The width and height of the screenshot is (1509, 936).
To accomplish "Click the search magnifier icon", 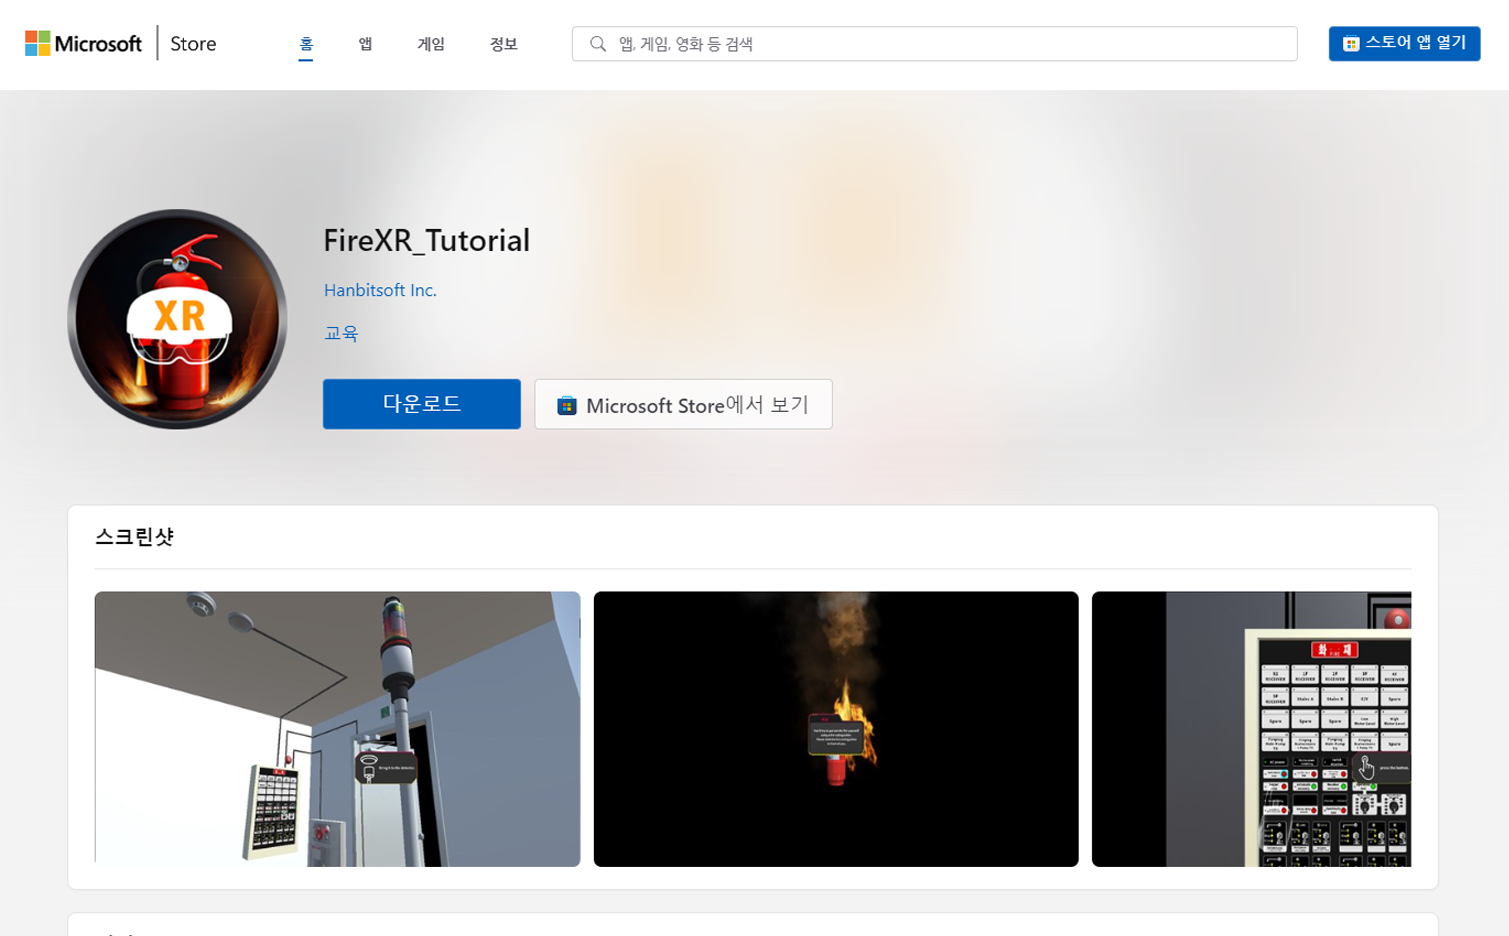I will point(597,44).
